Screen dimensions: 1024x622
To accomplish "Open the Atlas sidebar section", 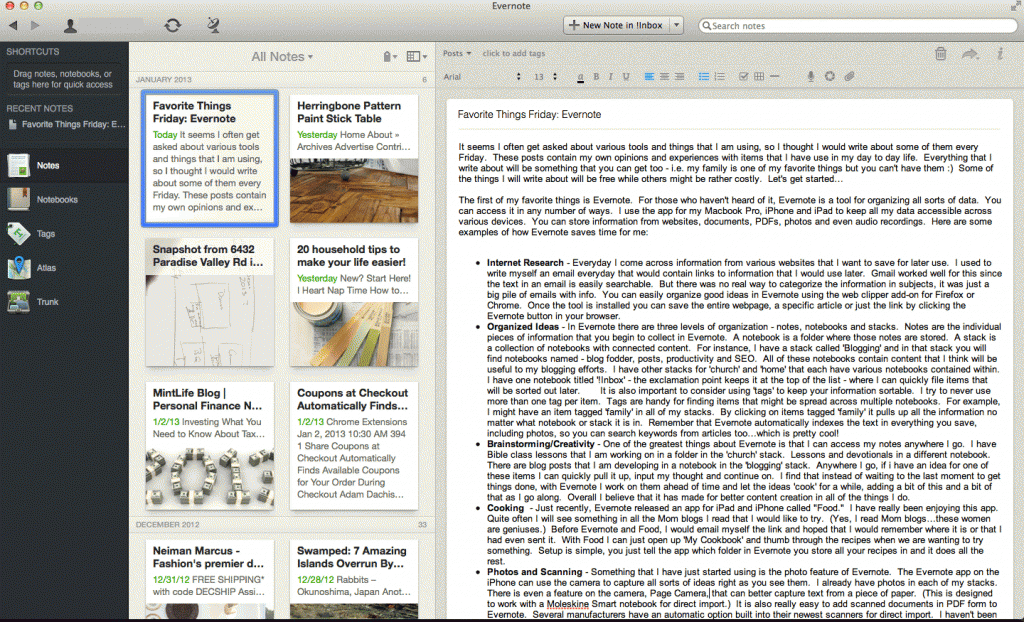I will [x=64, y=267].
